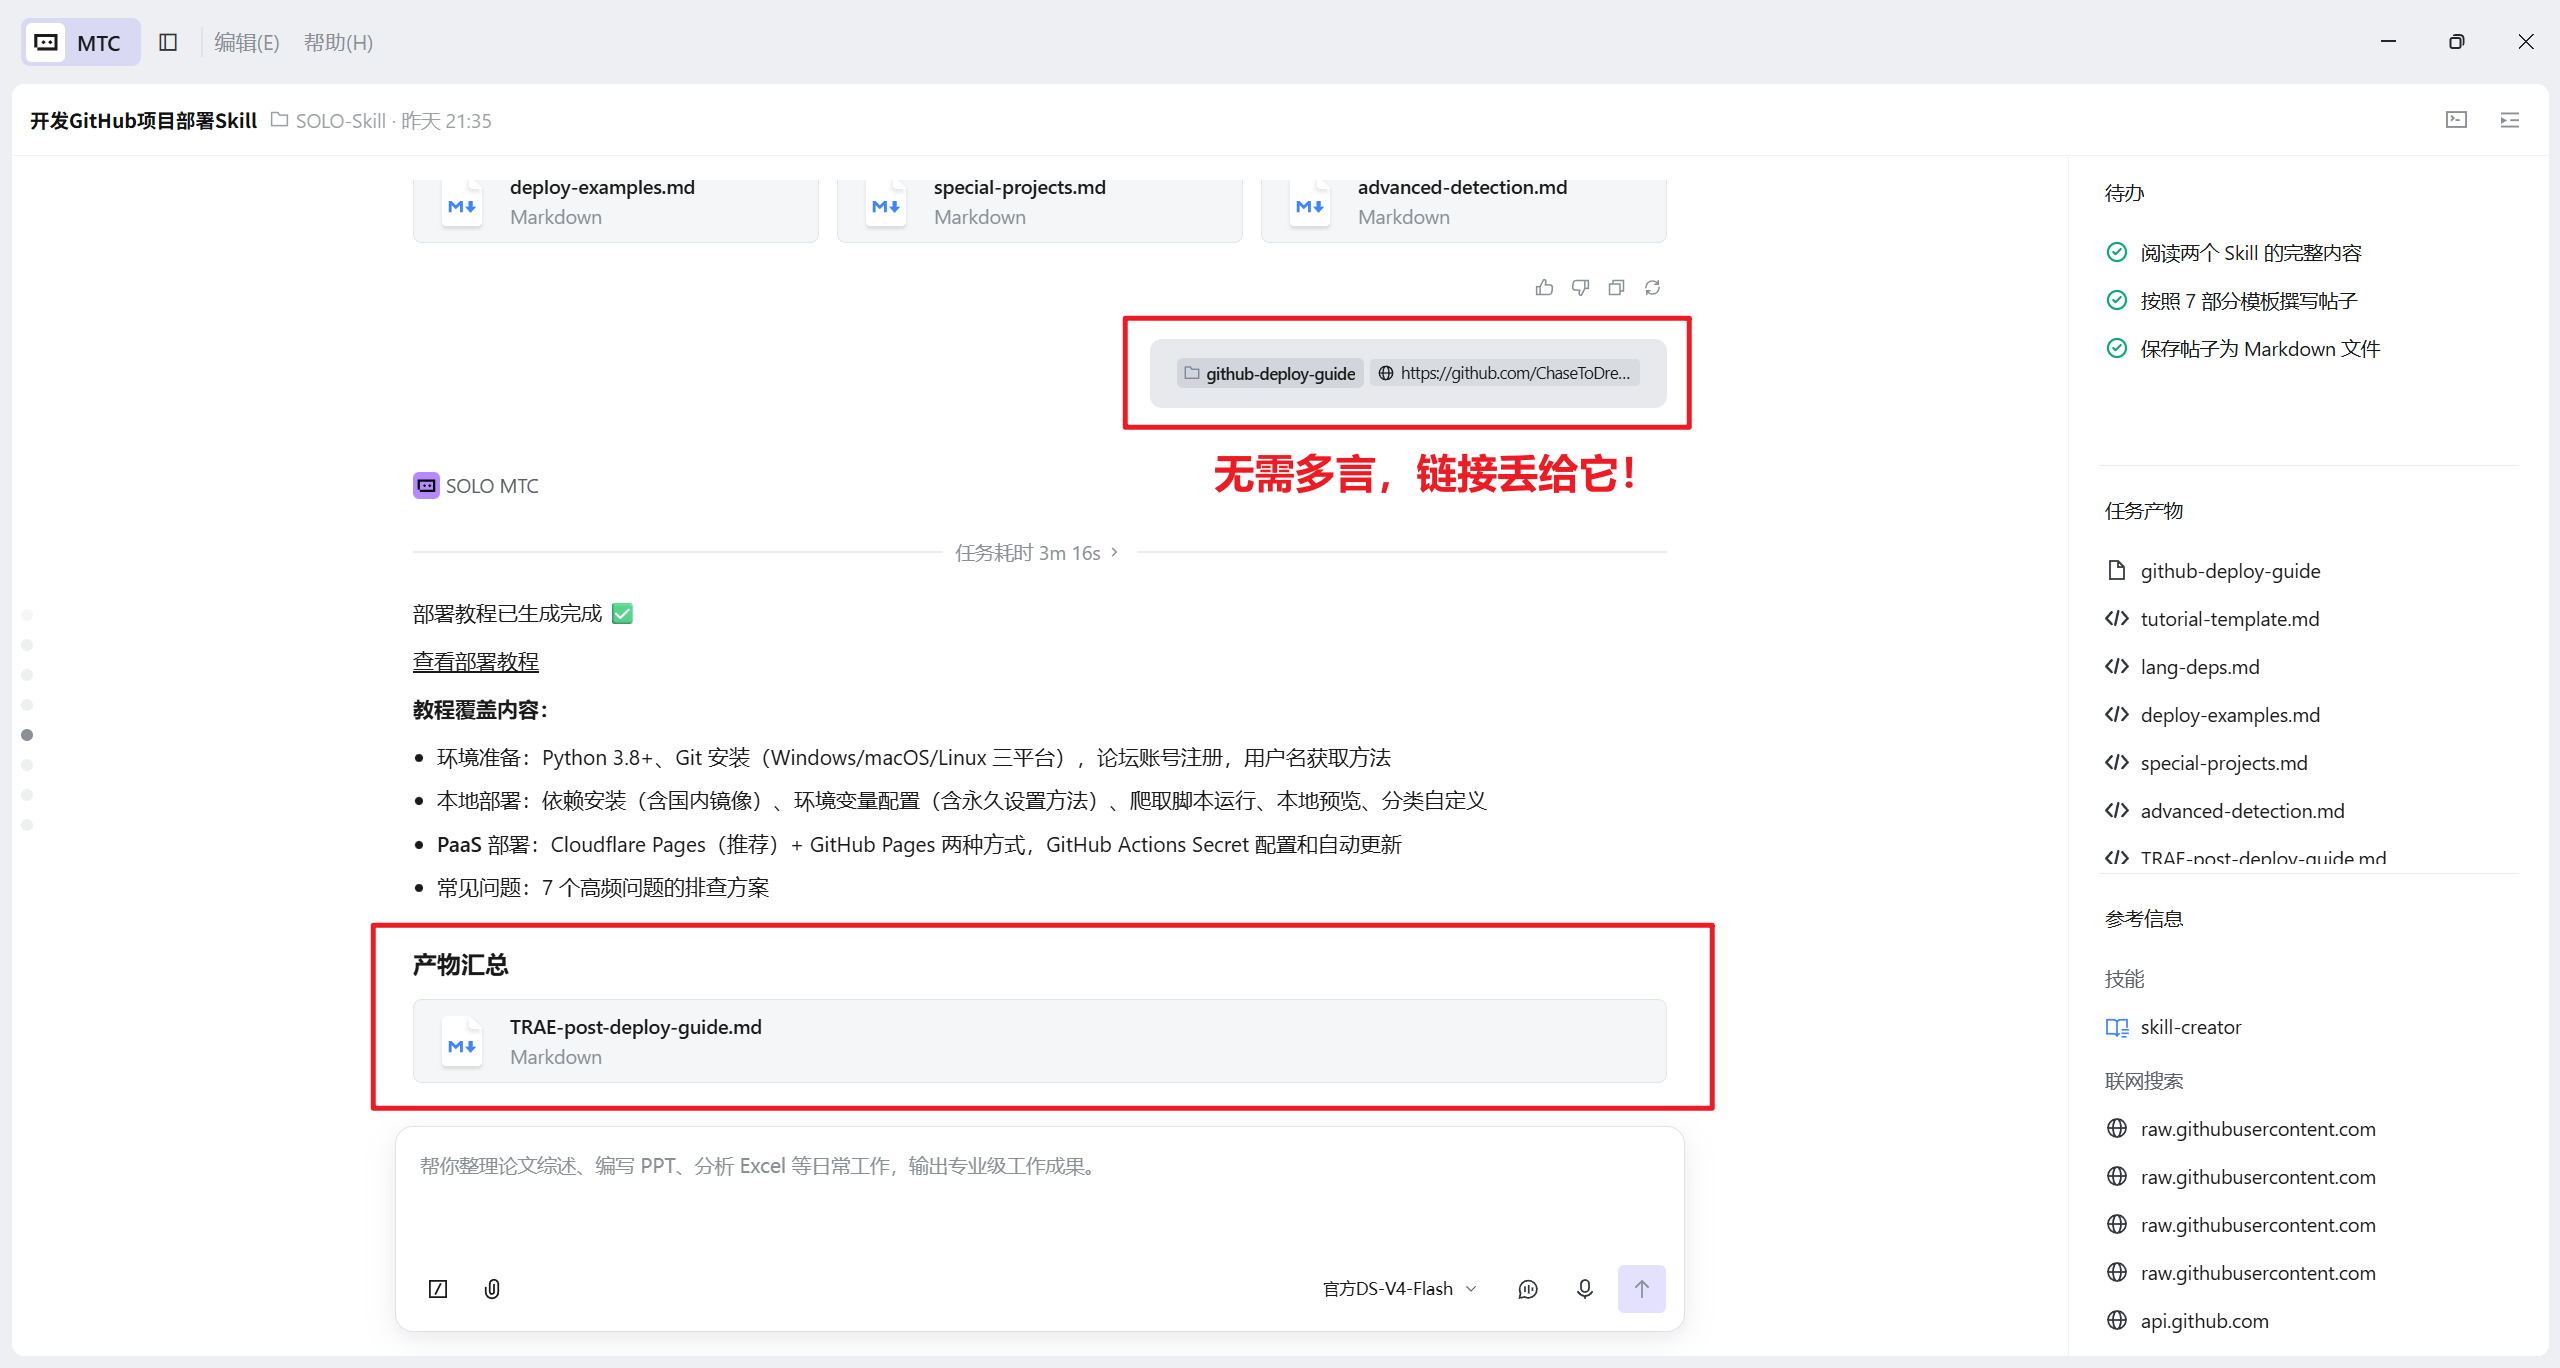2560x1368 pixels.
Task: Click the 参考信息 section heading
Action: [2144, 918]
